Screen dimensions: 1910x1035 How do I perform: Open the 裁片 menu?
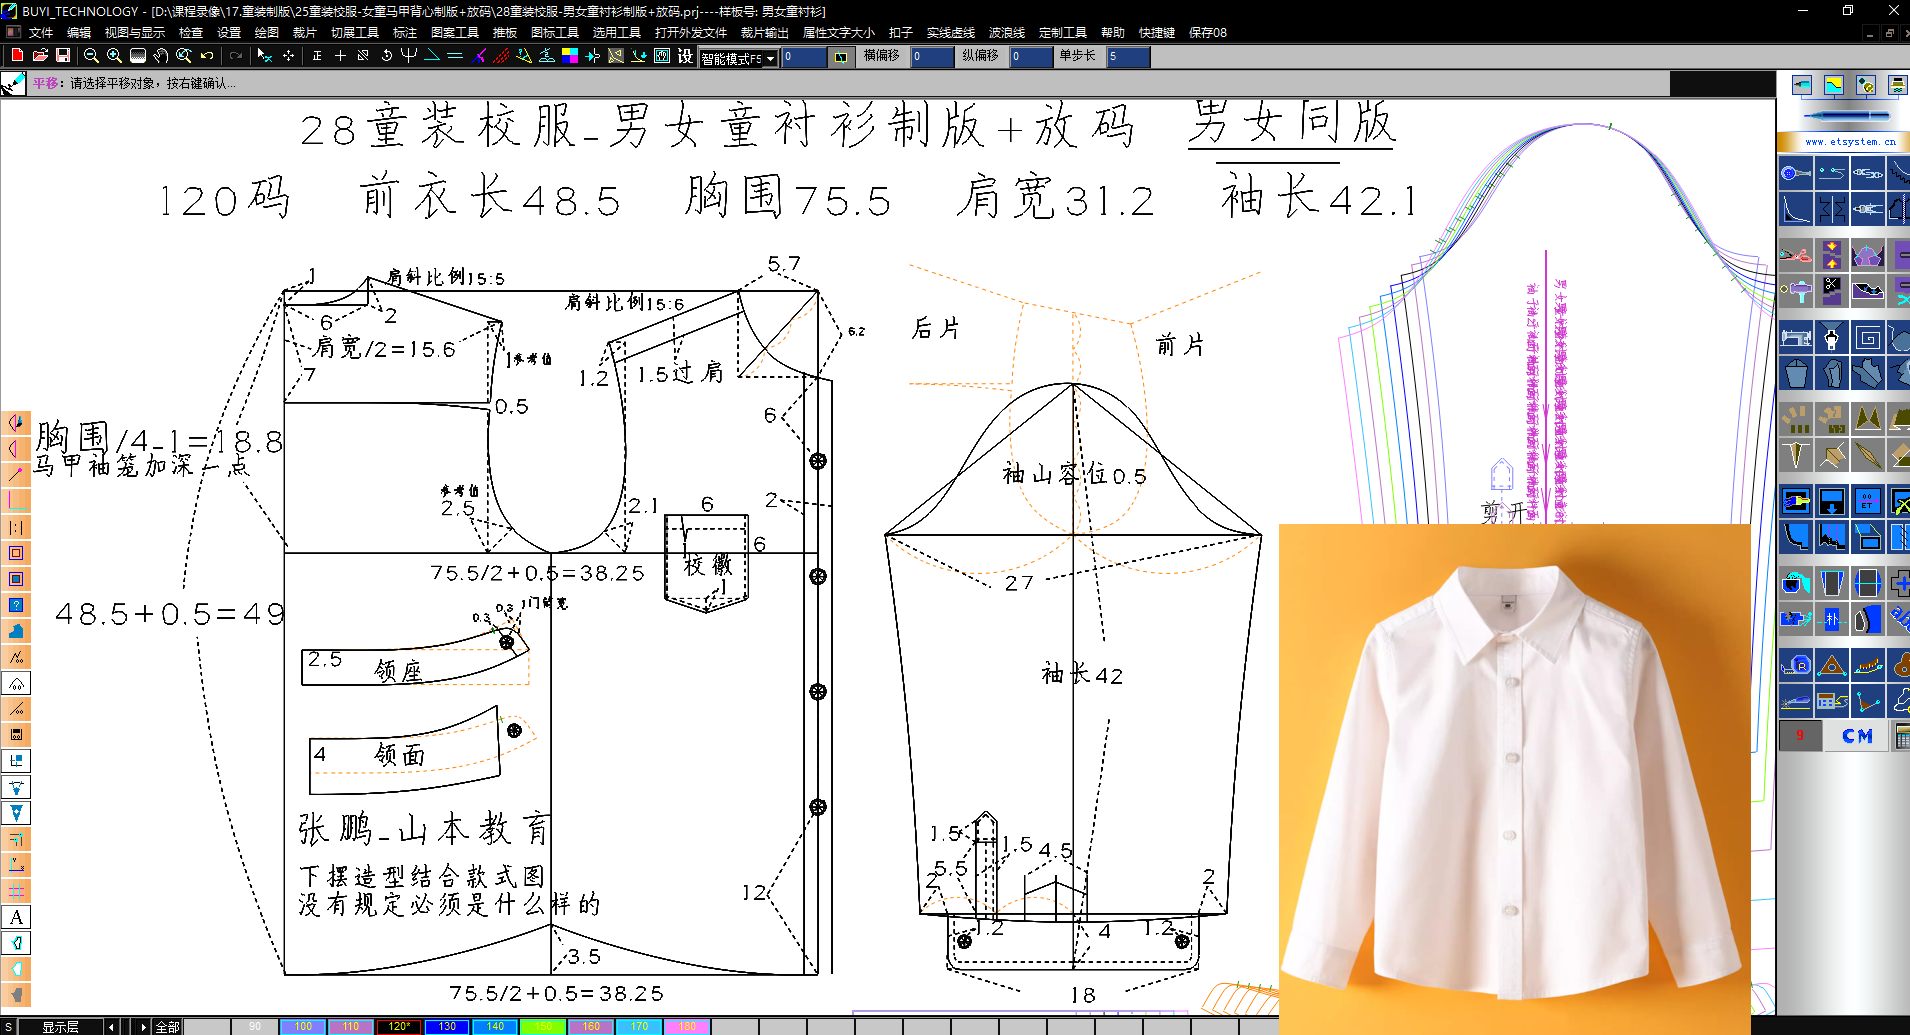(x=305, y=33)
